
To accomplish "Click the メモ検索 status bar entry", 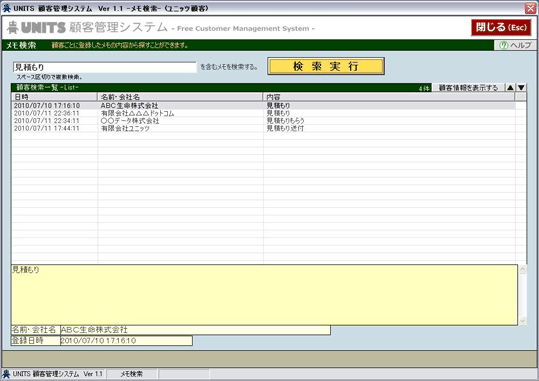I will pyautogui.click(x=132, y=374).
